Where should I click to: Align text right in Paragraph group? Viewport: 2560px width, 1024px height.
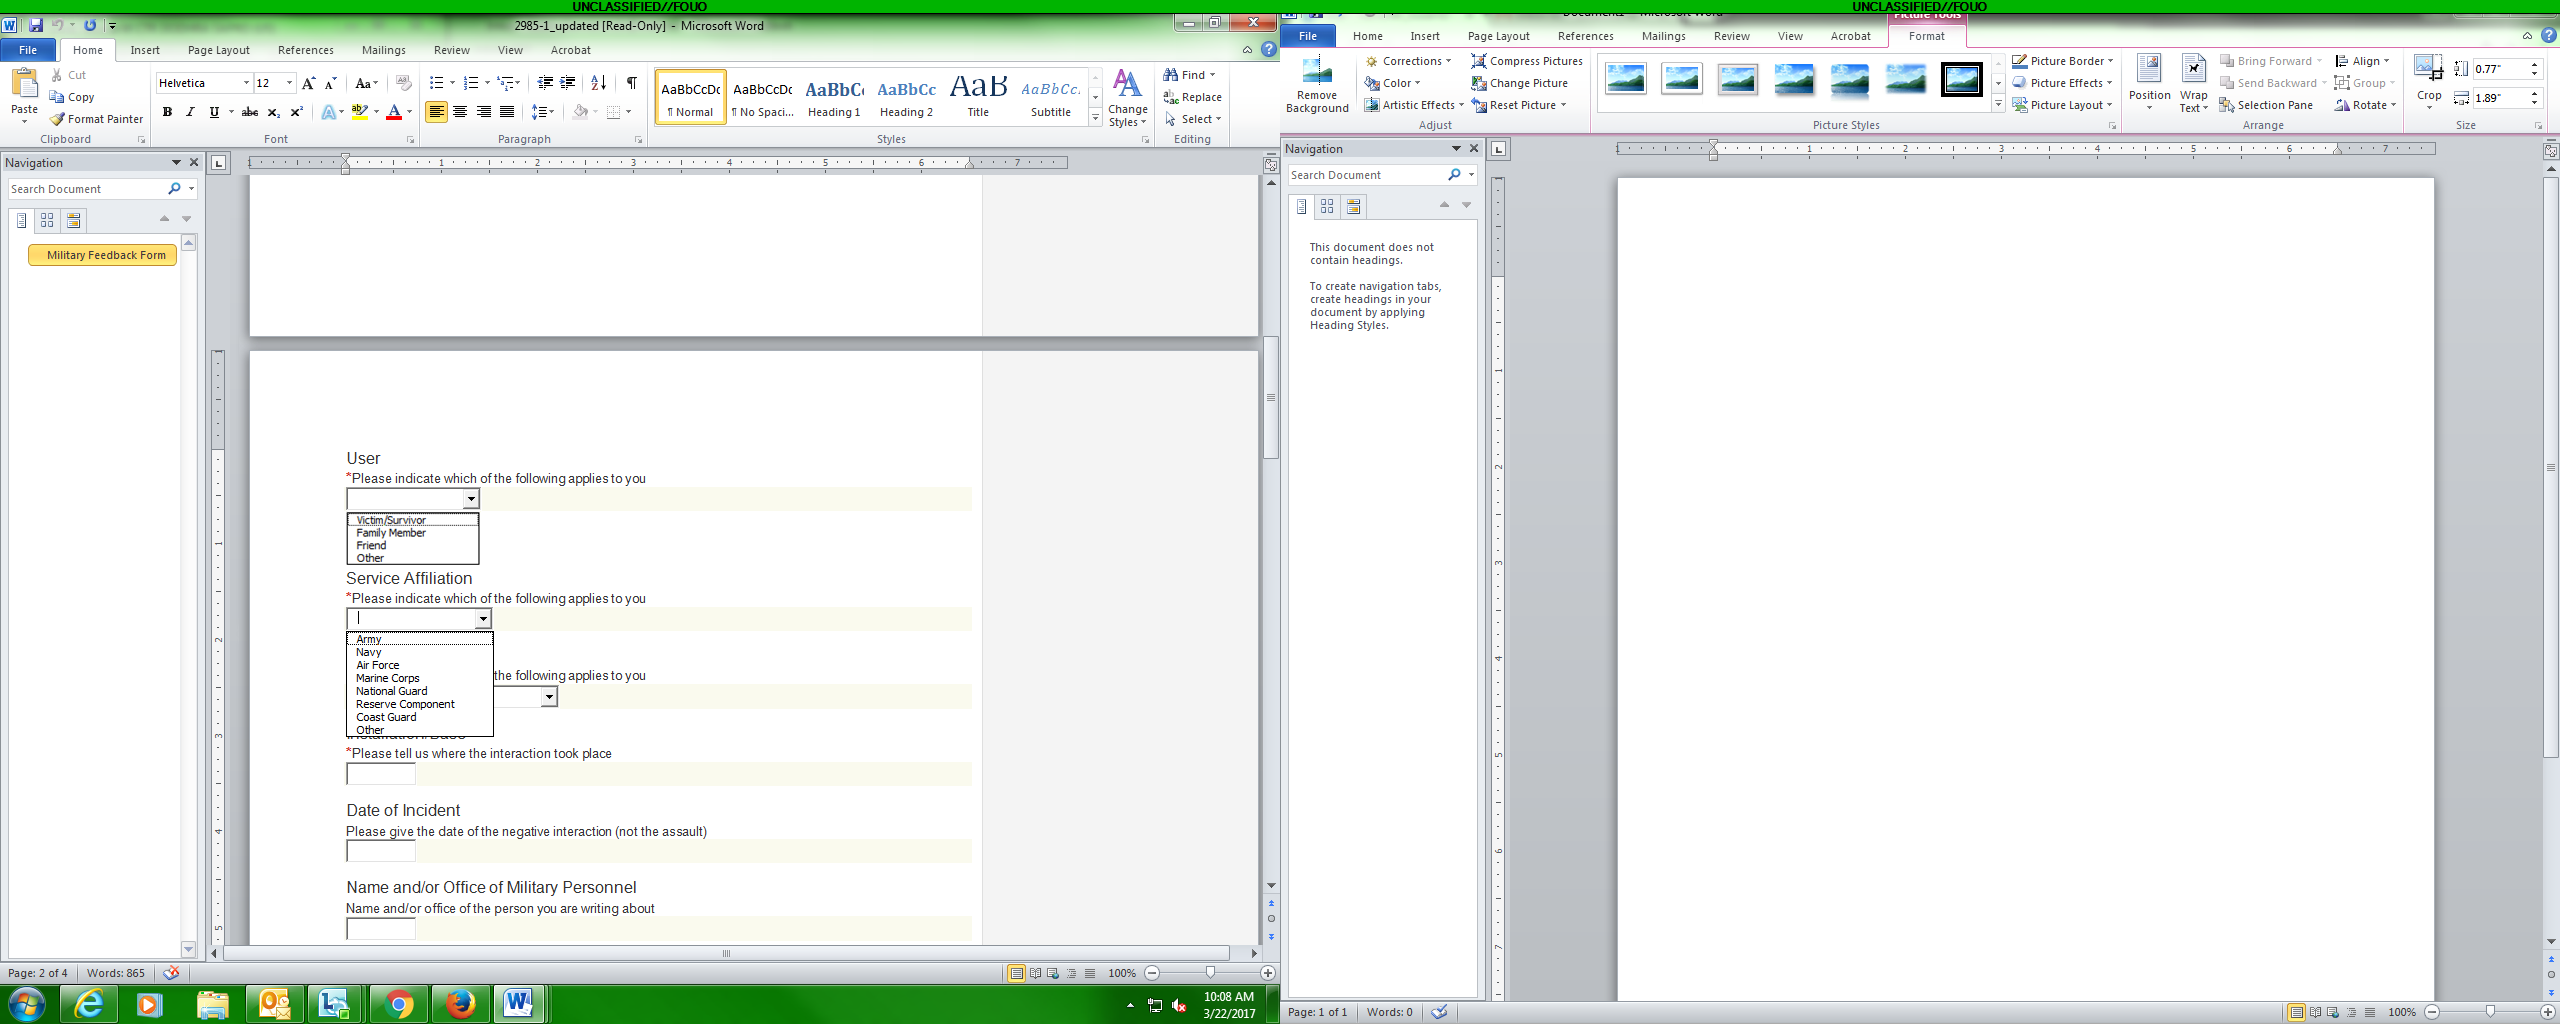point(484,112)
